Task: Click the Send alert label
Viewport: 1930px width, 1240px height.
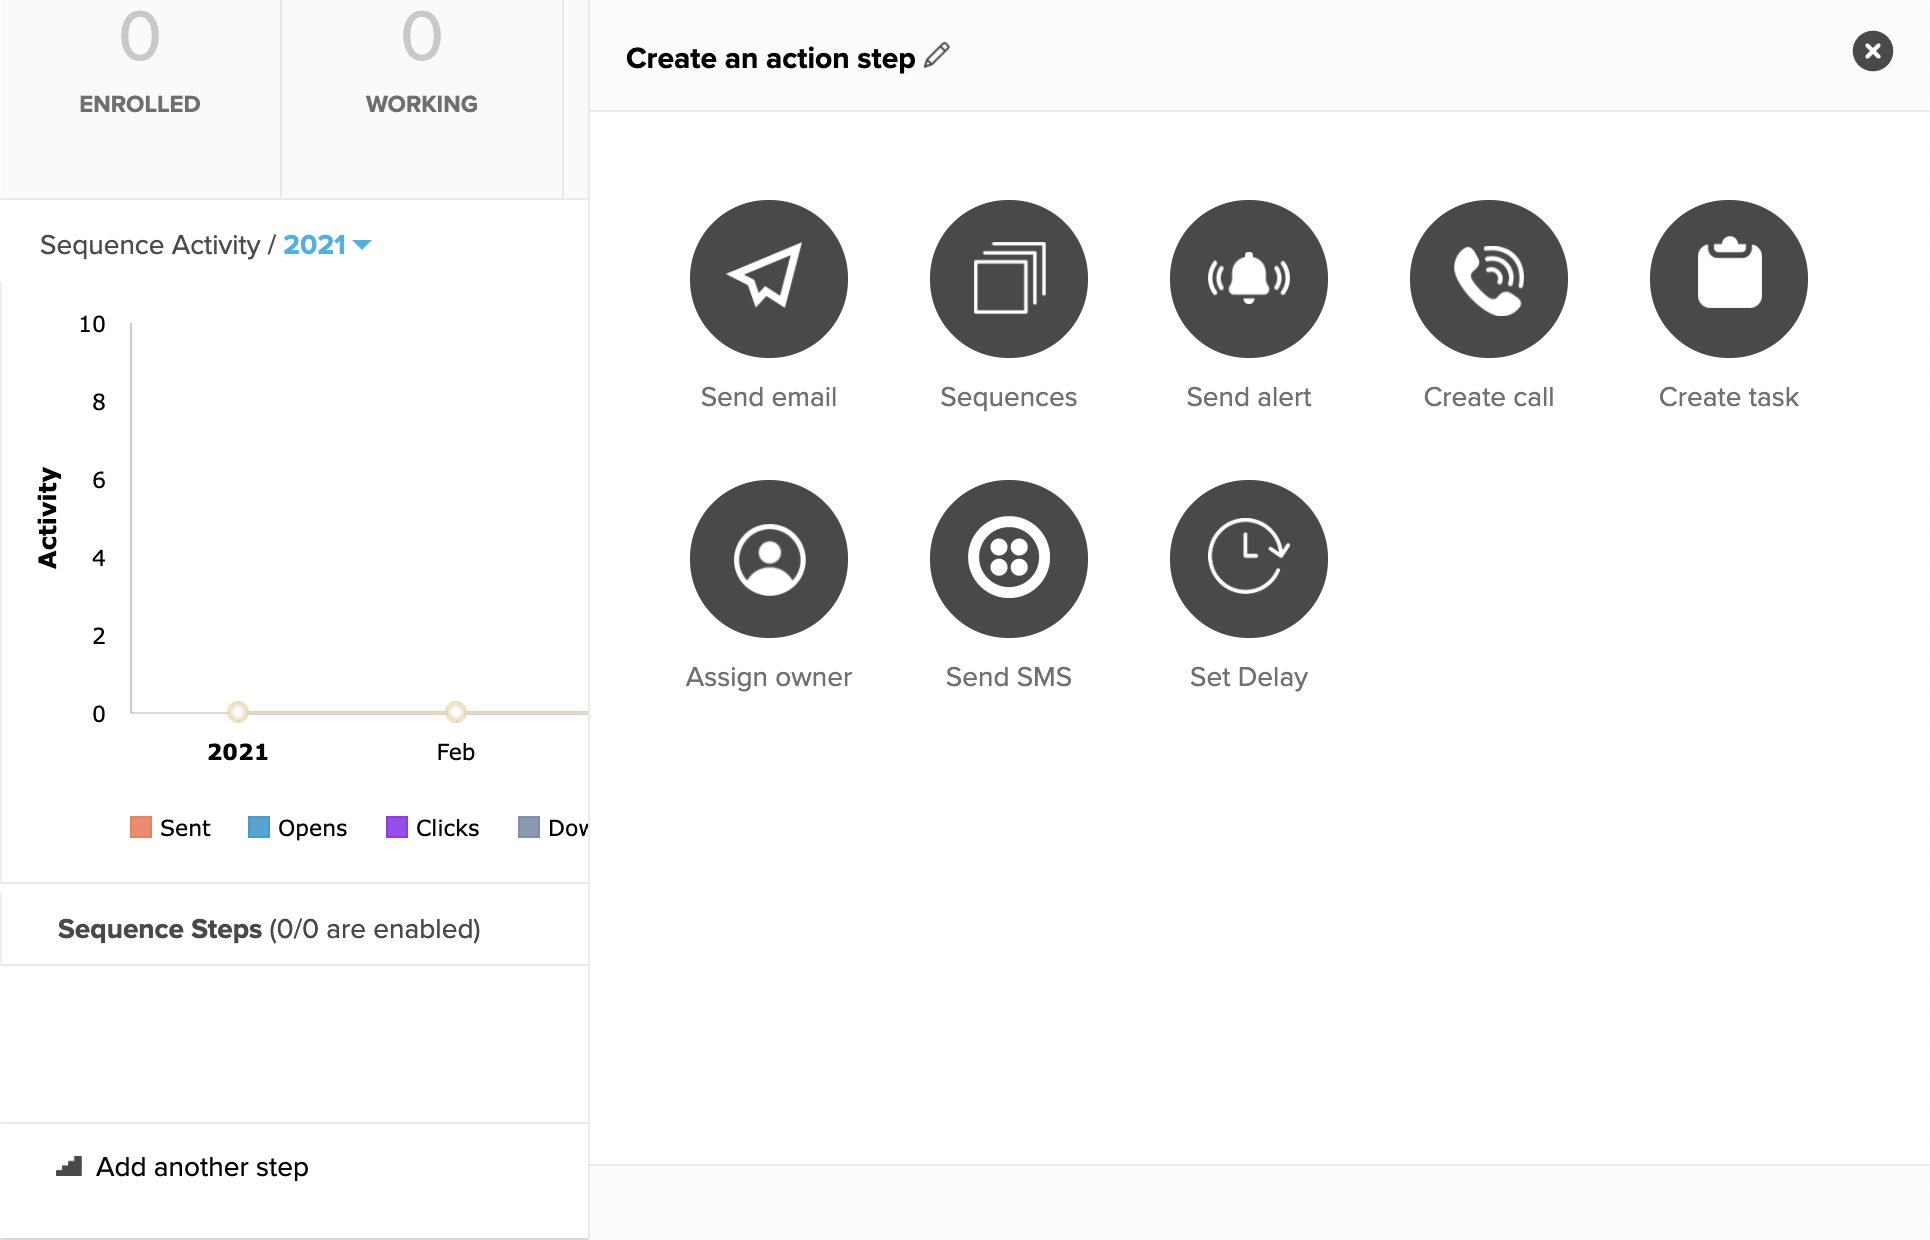Action: 1248,397
